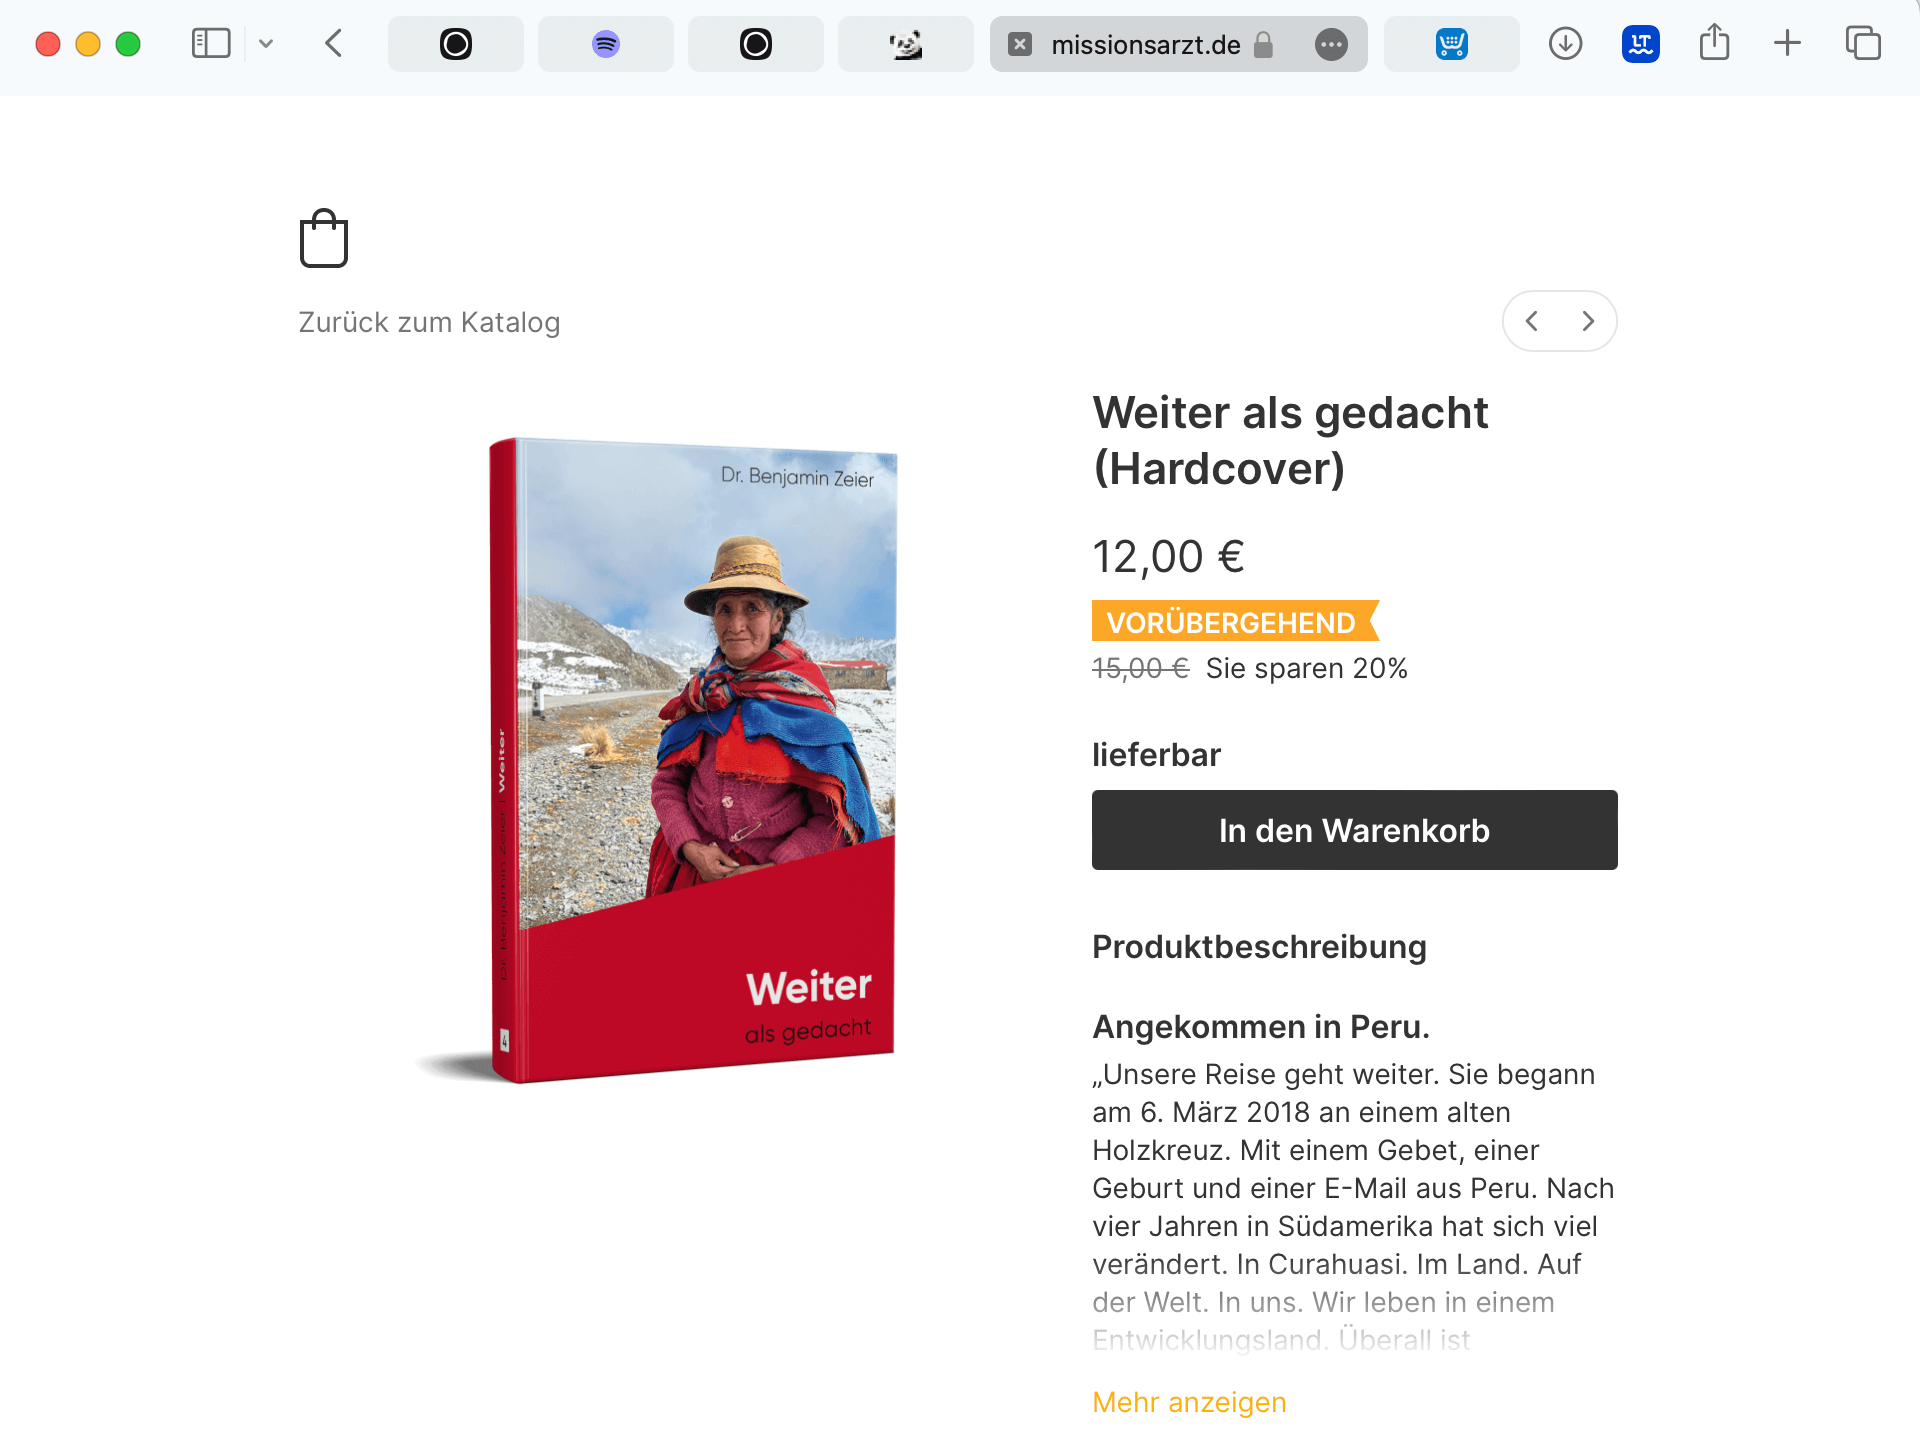Click the Zurück zum Katalog link

429,322
